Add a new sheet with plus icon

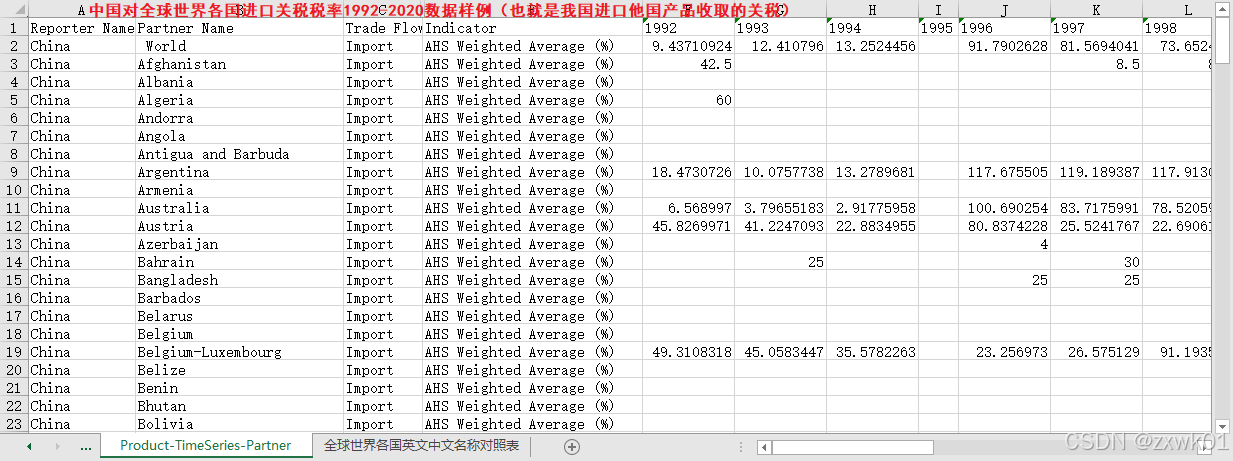572,446
